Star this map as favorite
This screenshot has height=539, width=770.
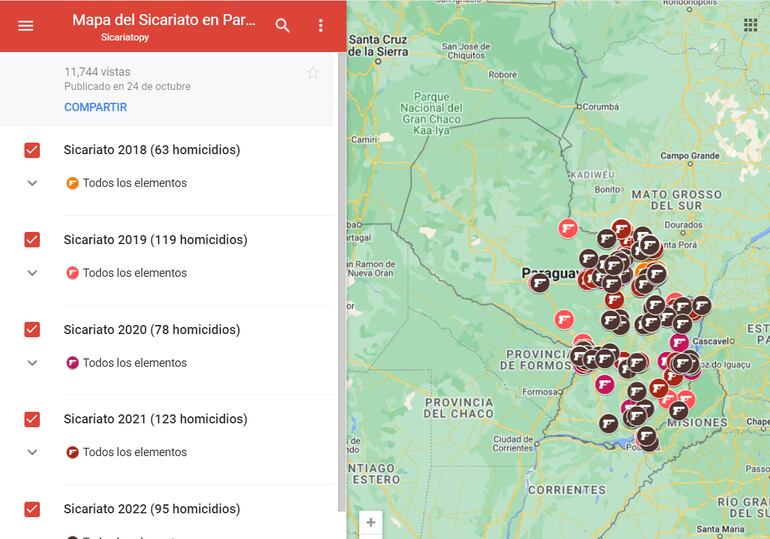(x=313, y=73)
